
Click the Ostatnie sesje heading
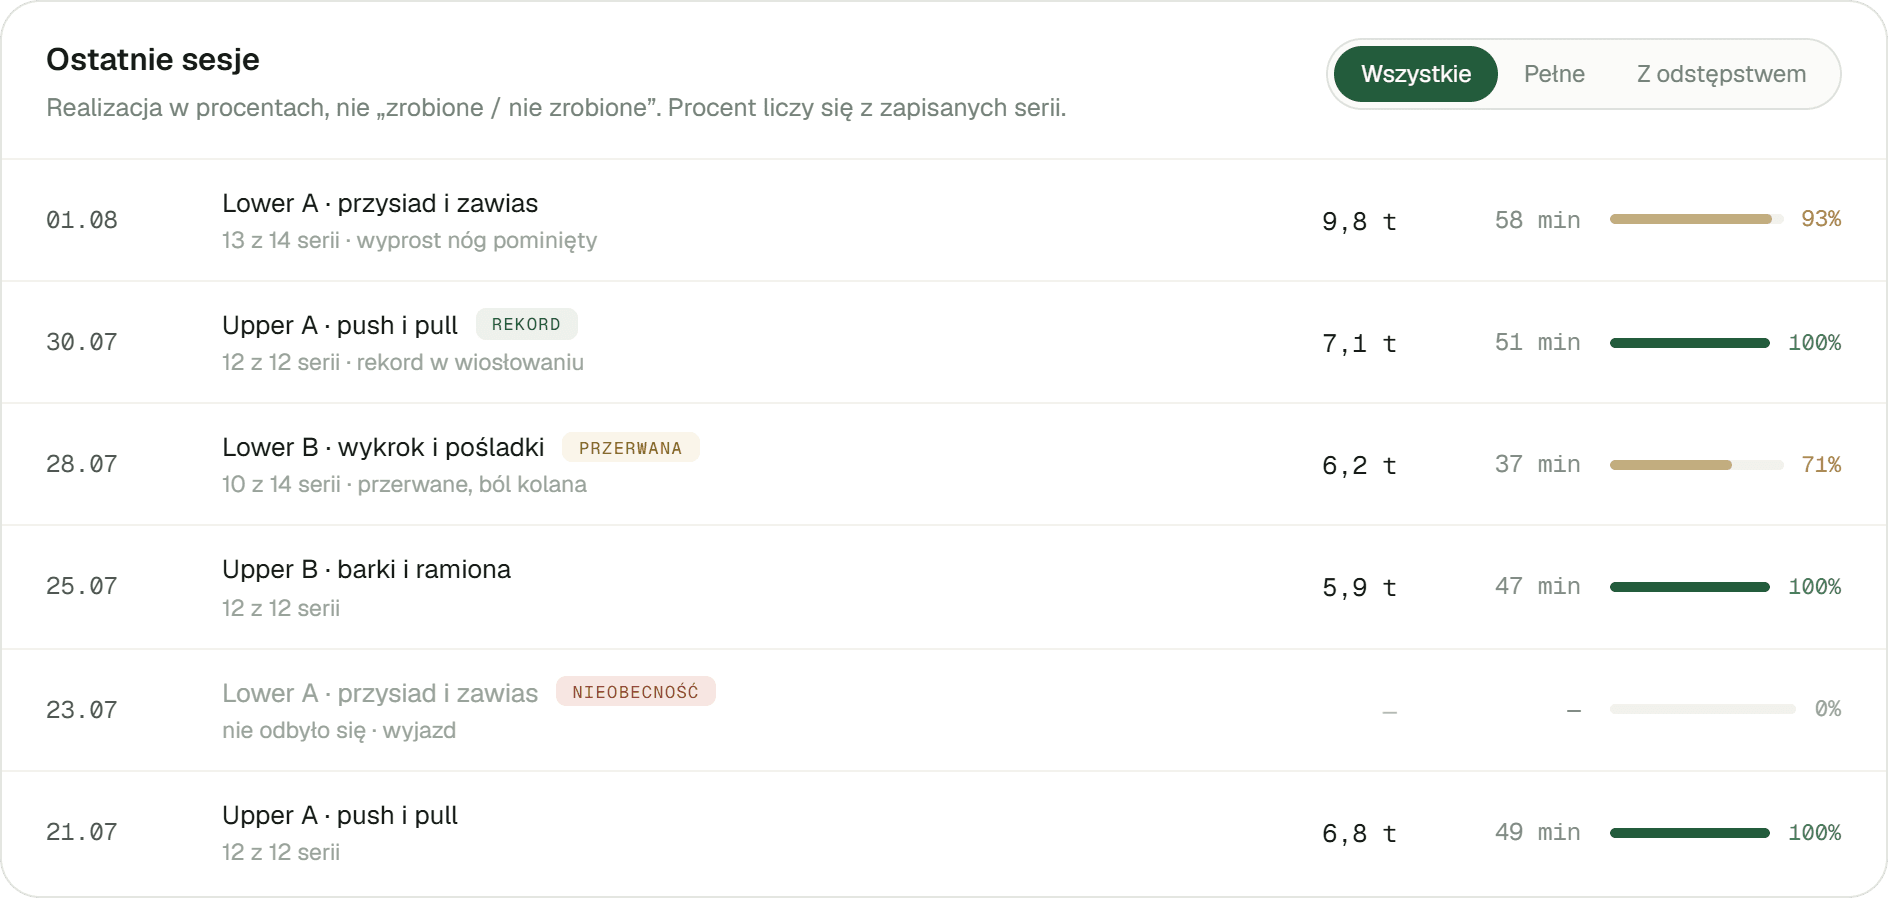point(153,60)
